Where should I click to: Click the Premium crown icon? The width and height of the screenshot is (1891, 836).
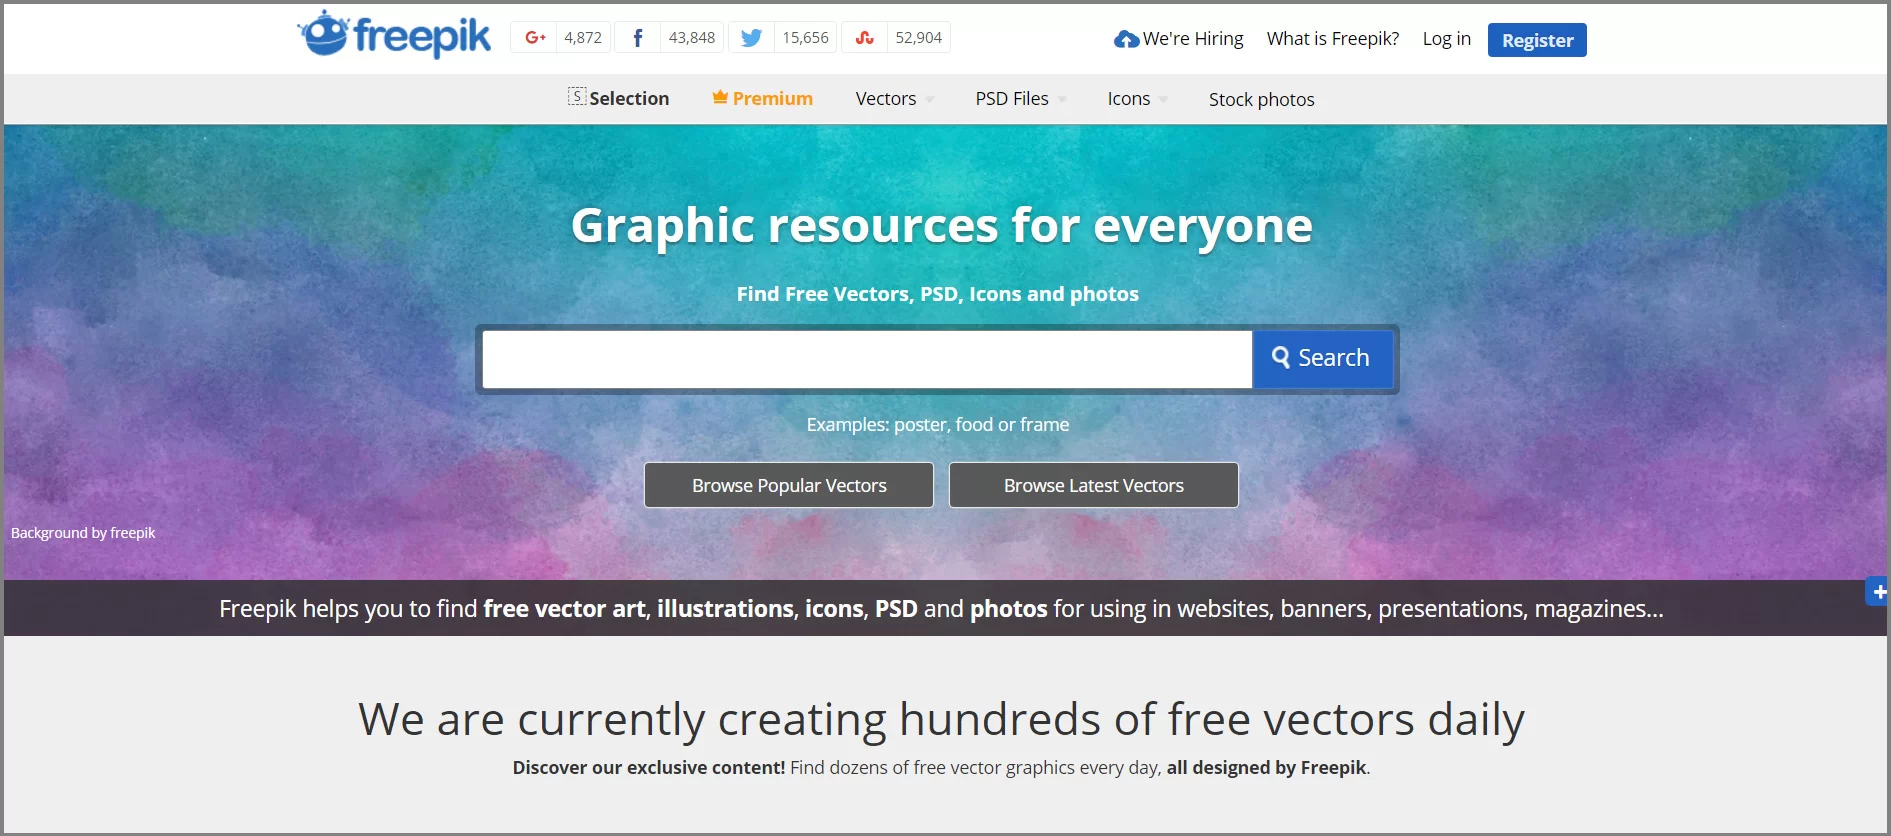pyautogui.click(x=720, y=97)
